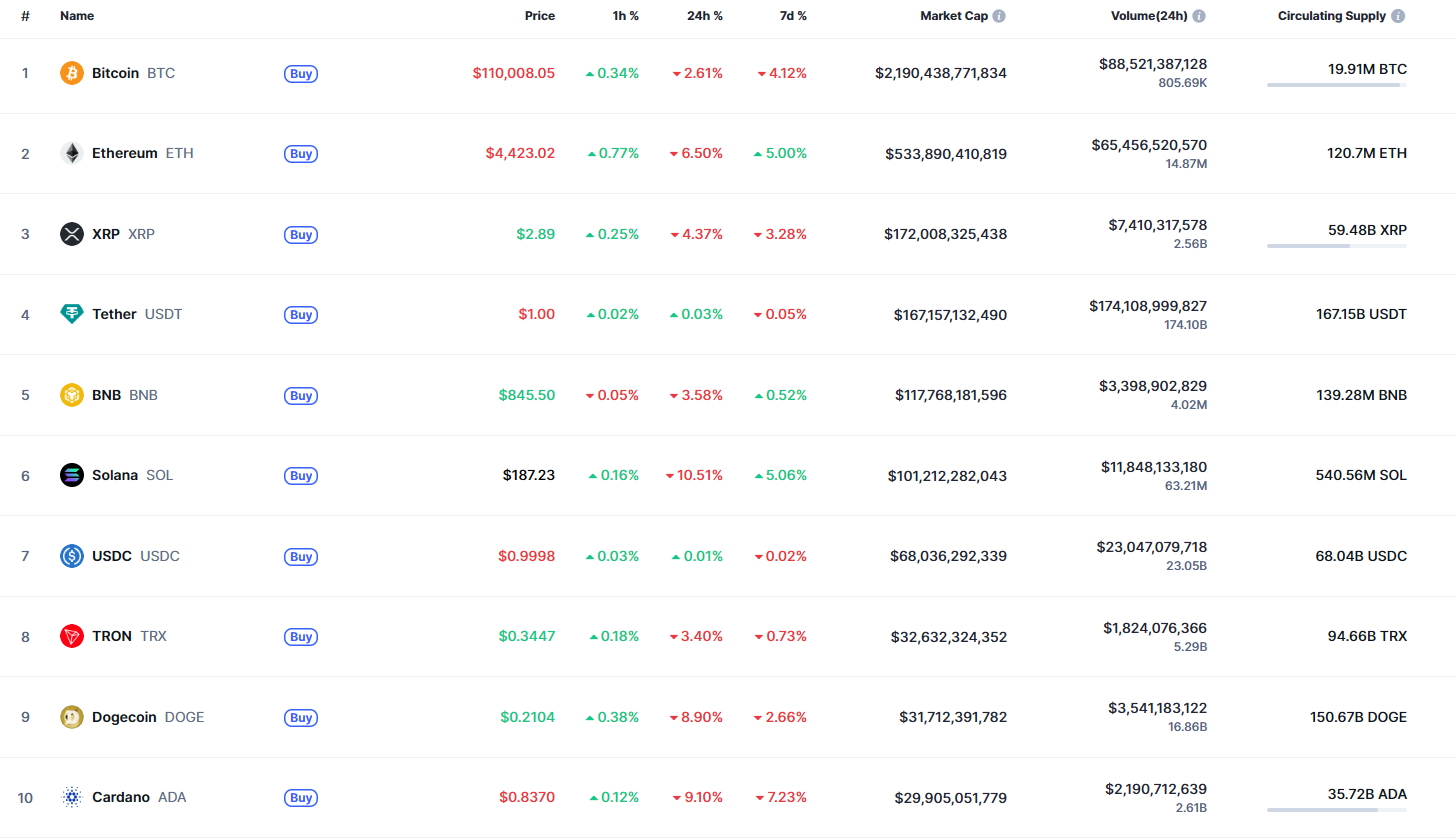
Task: Click the blue USDC logo icon
Action: tap(72, 556)
